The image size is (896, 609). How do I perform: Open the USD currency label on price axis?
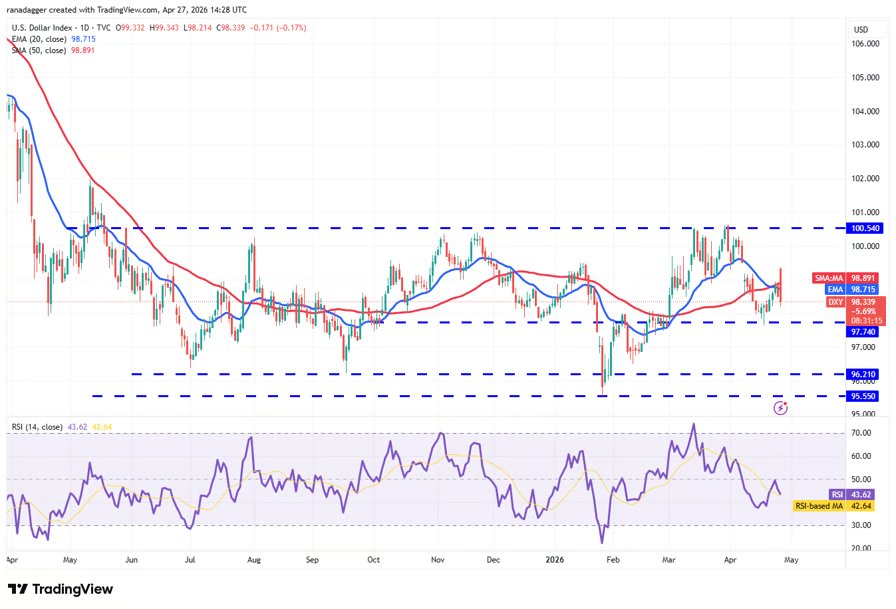click(x=860, y=29)
